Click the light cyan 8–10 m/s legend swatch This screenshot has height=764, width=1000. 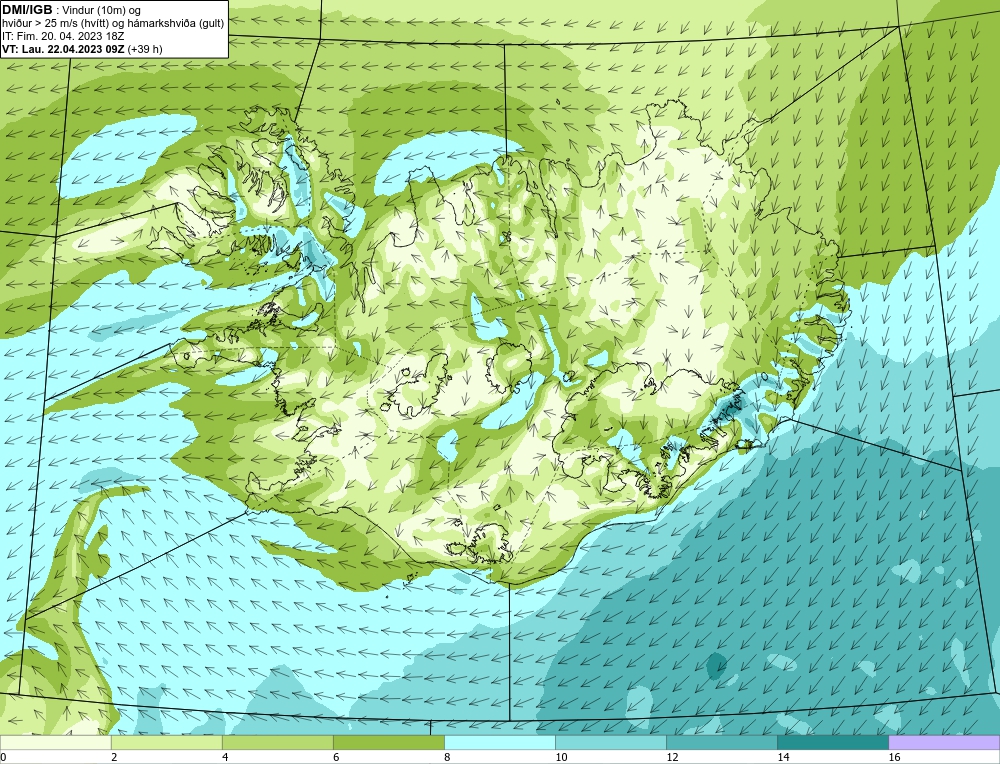[499, 742]
